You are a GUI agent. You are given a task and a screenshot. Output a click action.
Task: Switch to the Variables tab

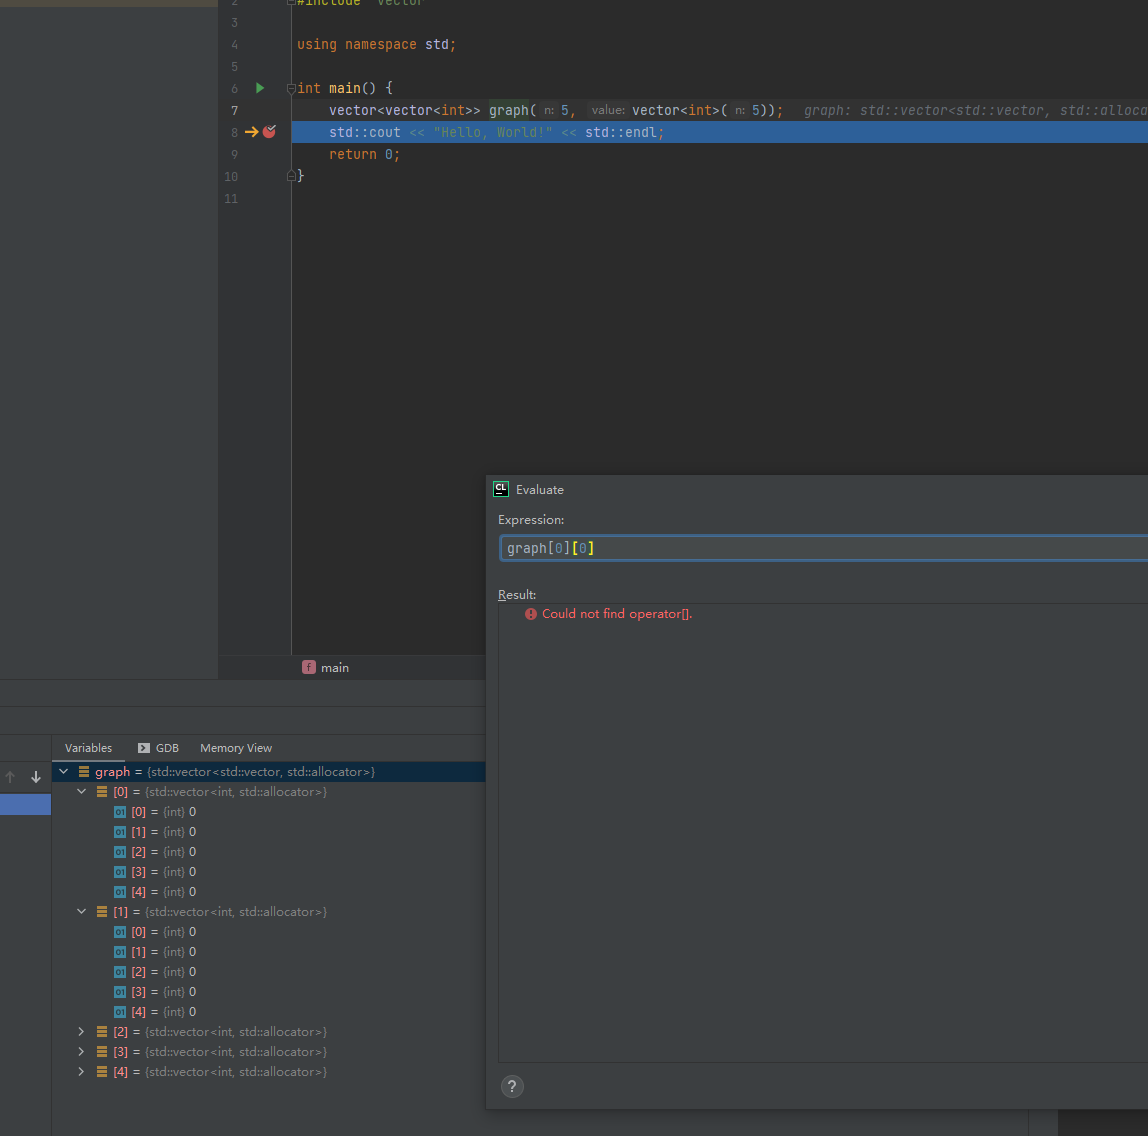point(89,748)
